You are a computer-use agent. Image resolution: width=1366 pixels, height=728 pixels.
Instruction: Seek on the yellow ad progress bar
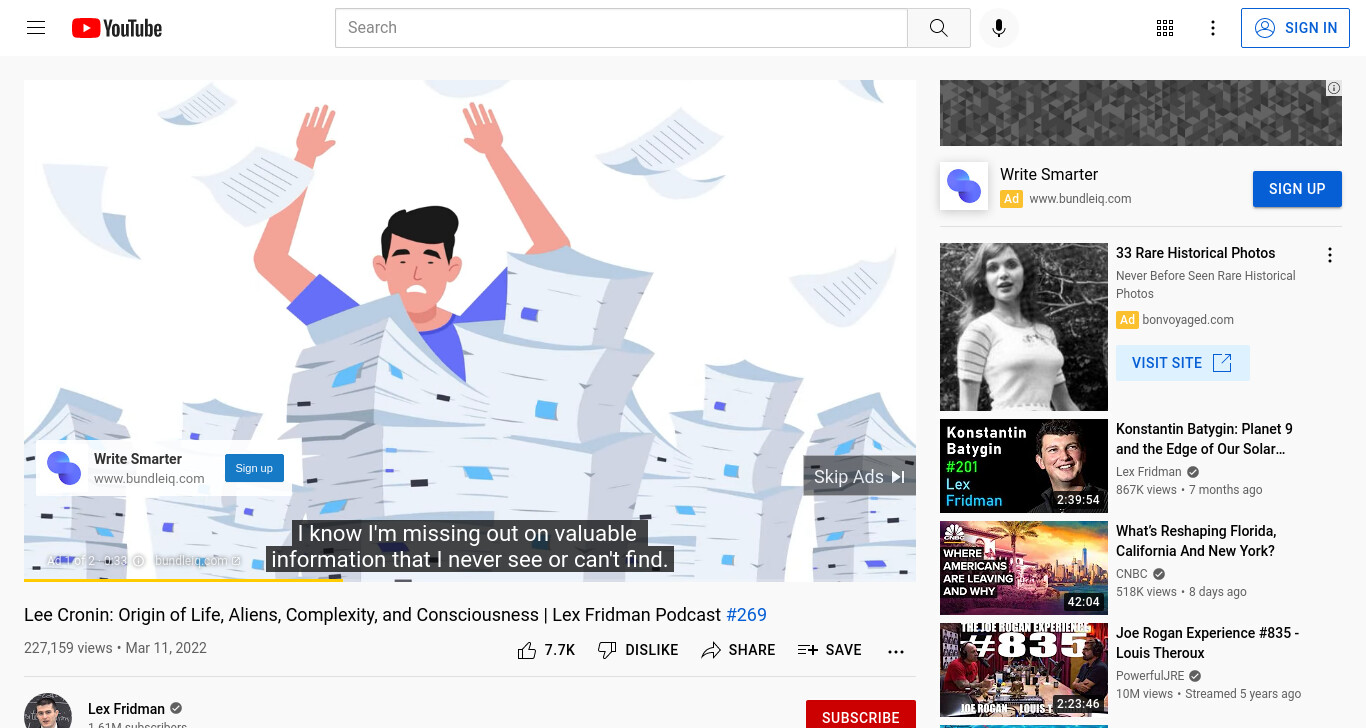coord(470,580)
